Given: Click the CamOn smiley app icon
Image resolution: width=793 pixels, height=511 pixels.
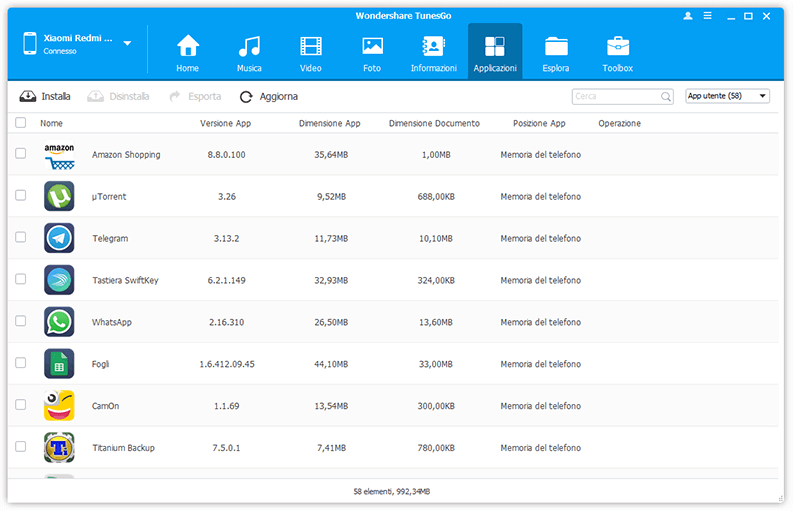Looking at the screenshot, I should 59,406.
